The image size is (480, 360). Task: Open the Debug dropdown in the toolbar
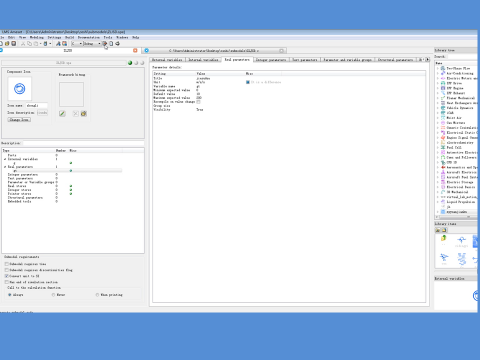click(92, 44)
